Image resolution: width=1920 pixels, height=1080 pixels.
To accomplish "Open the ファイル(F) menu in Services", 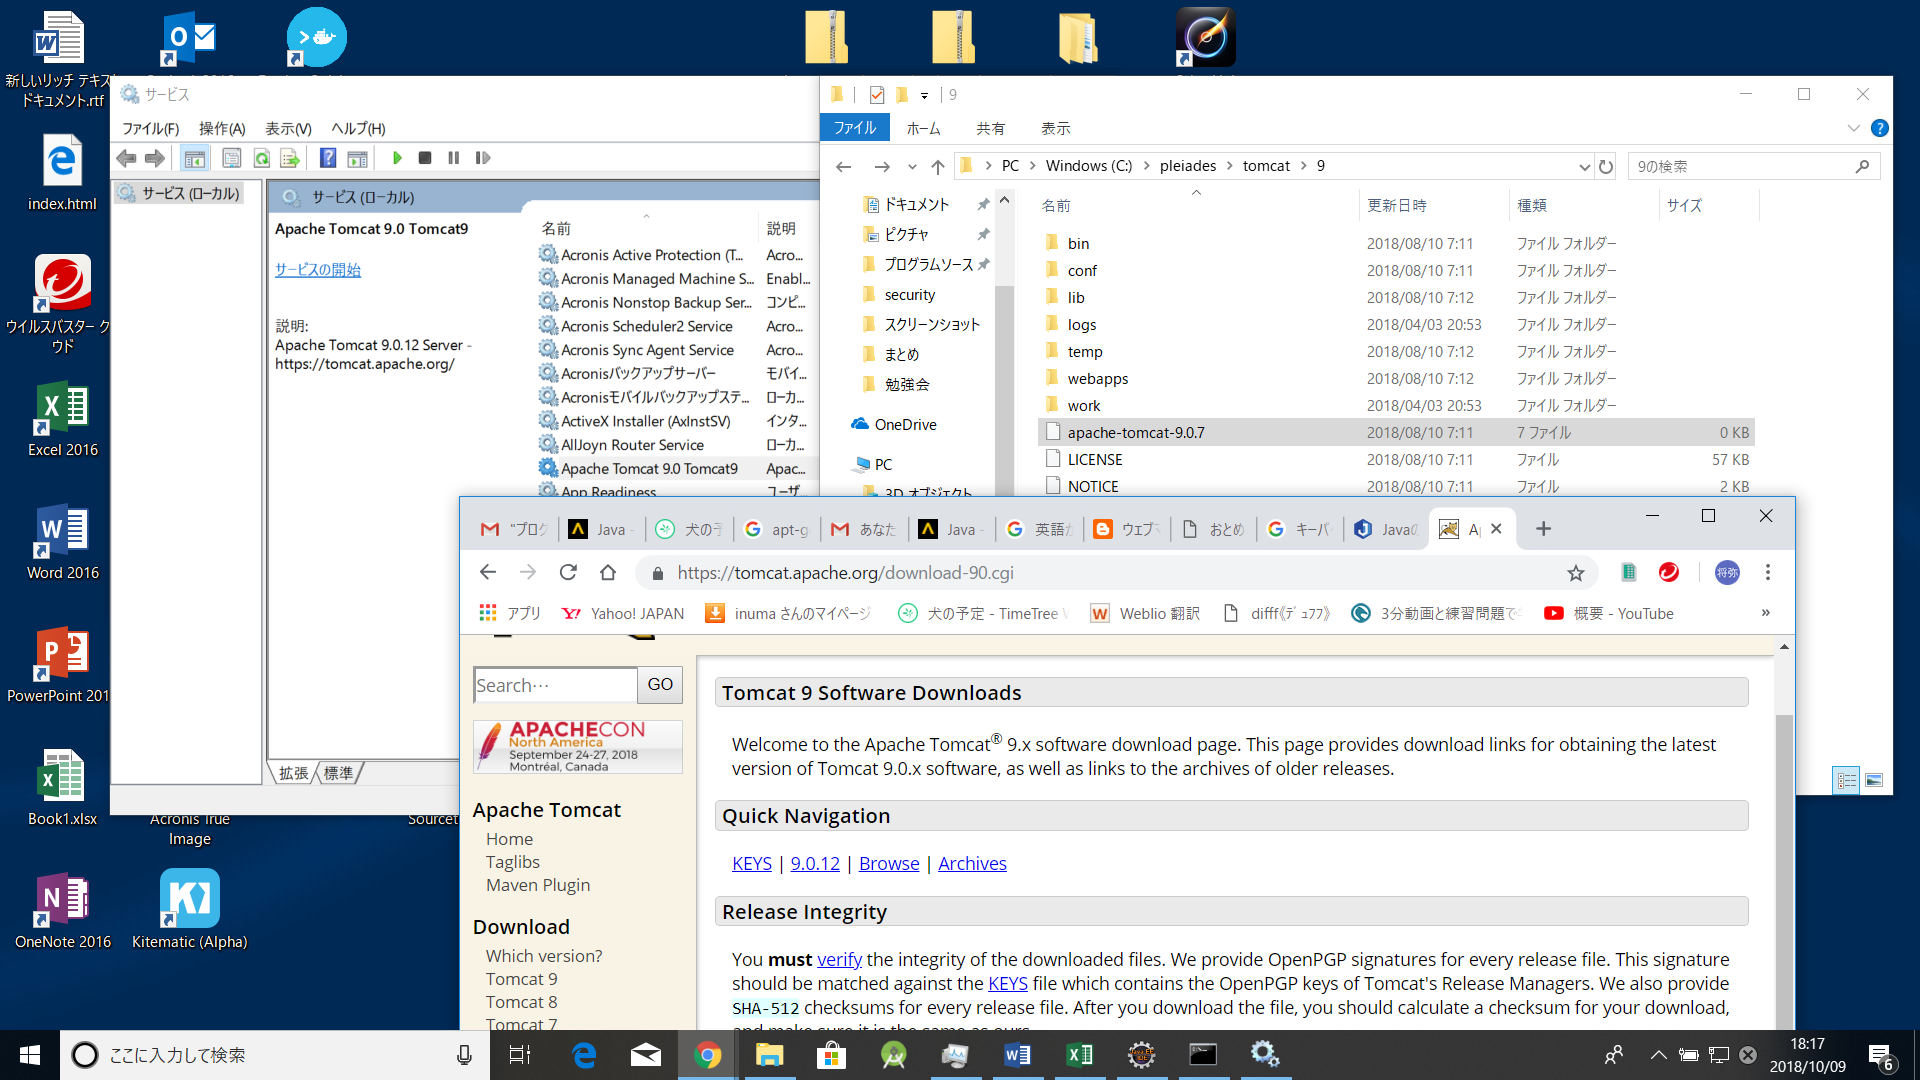I will 150,128.
